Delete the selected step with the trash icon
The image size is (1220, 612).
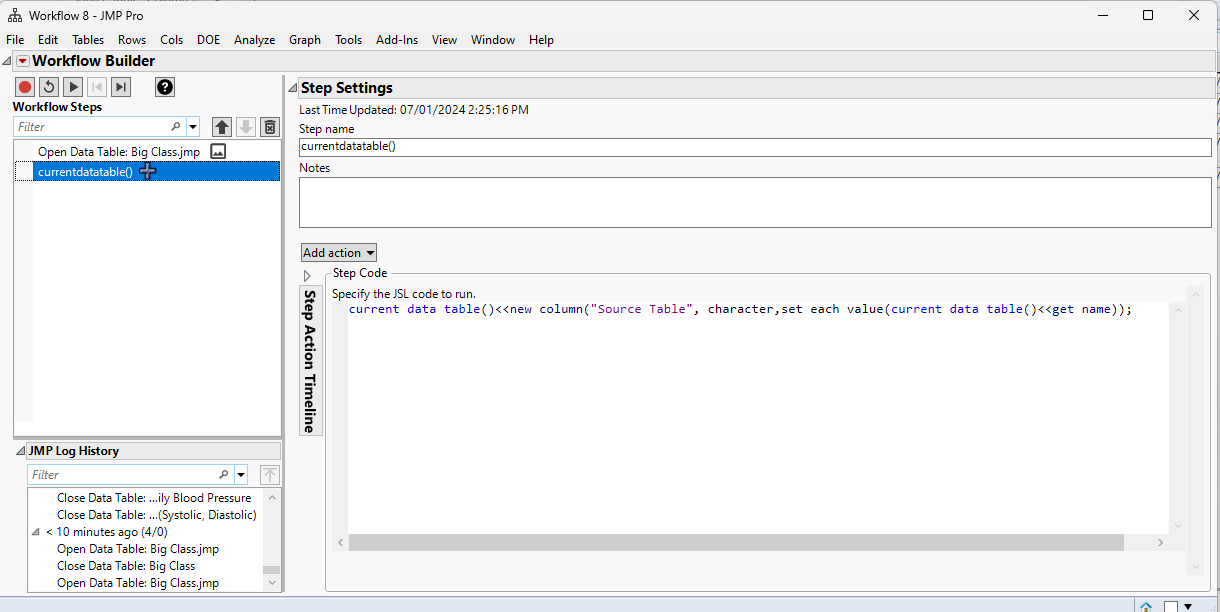tap(269, 127)
